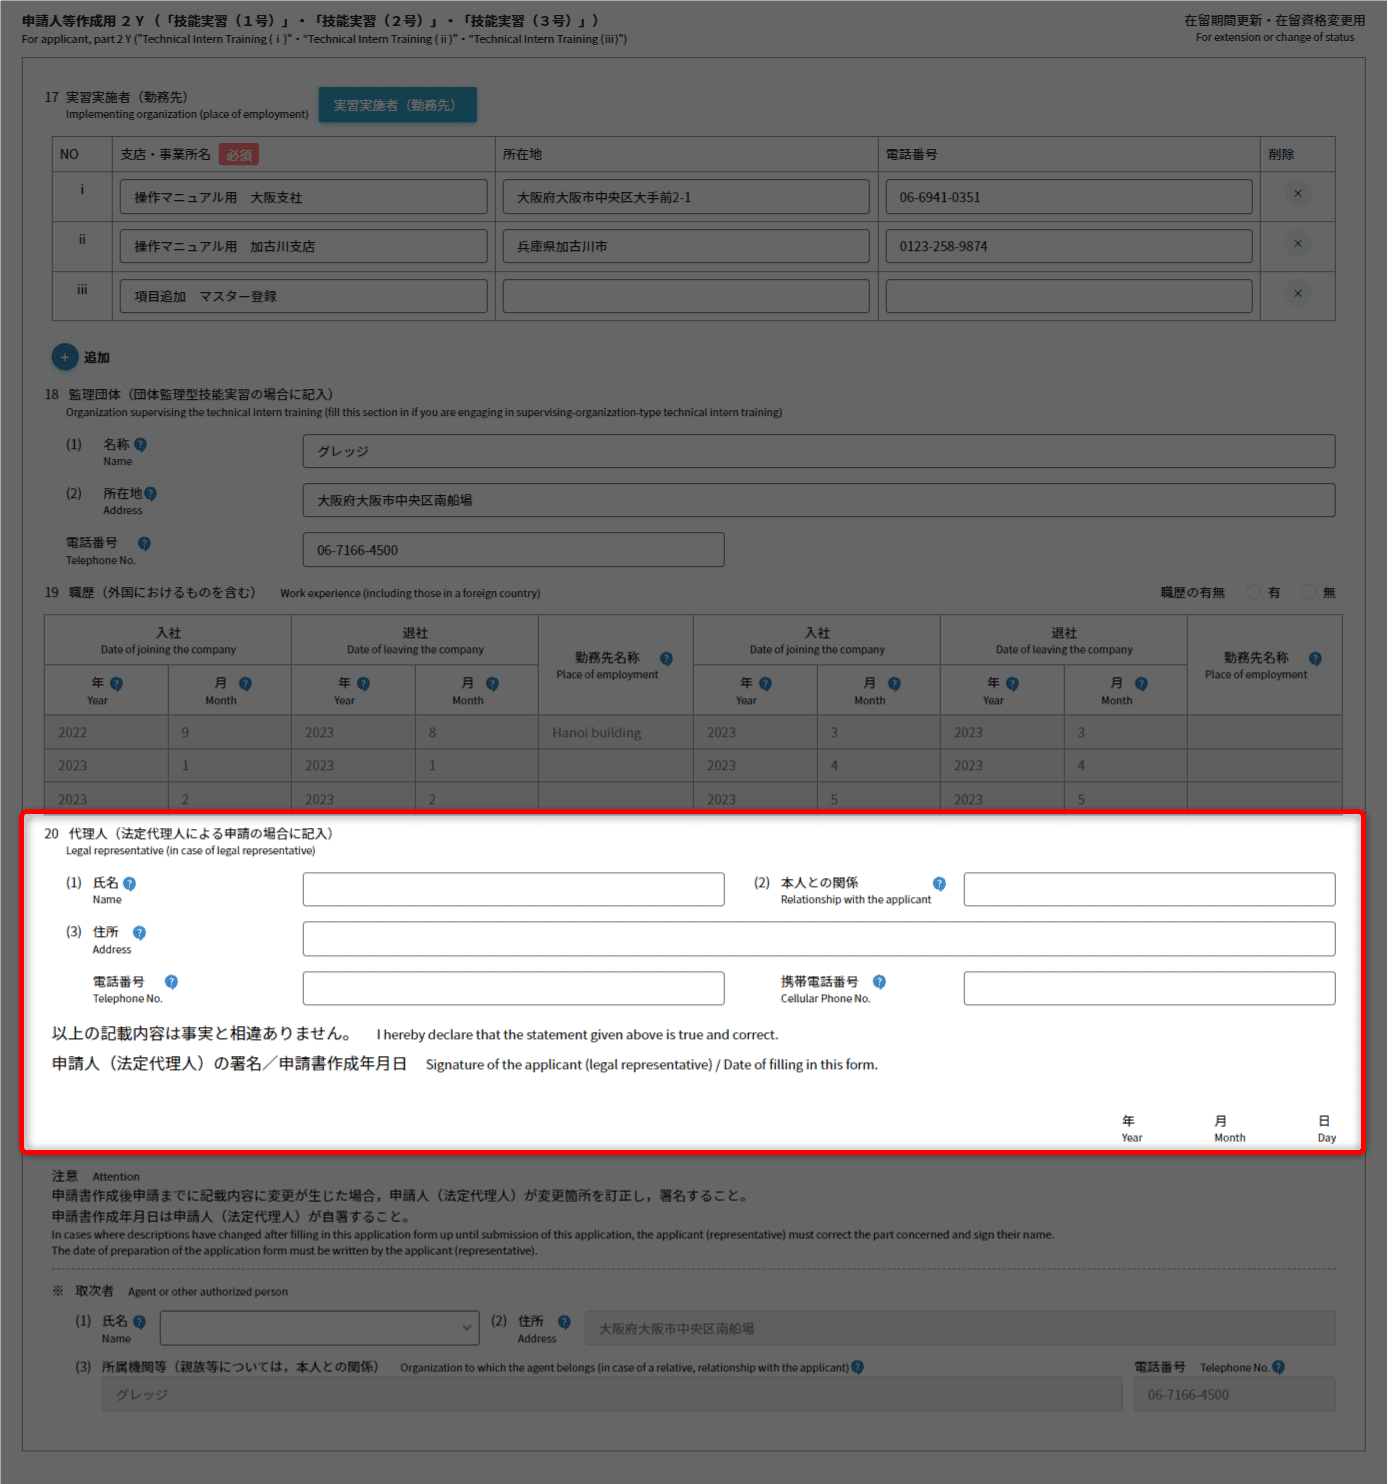Select 無 for 職歴の有無

click(1308, 593)
